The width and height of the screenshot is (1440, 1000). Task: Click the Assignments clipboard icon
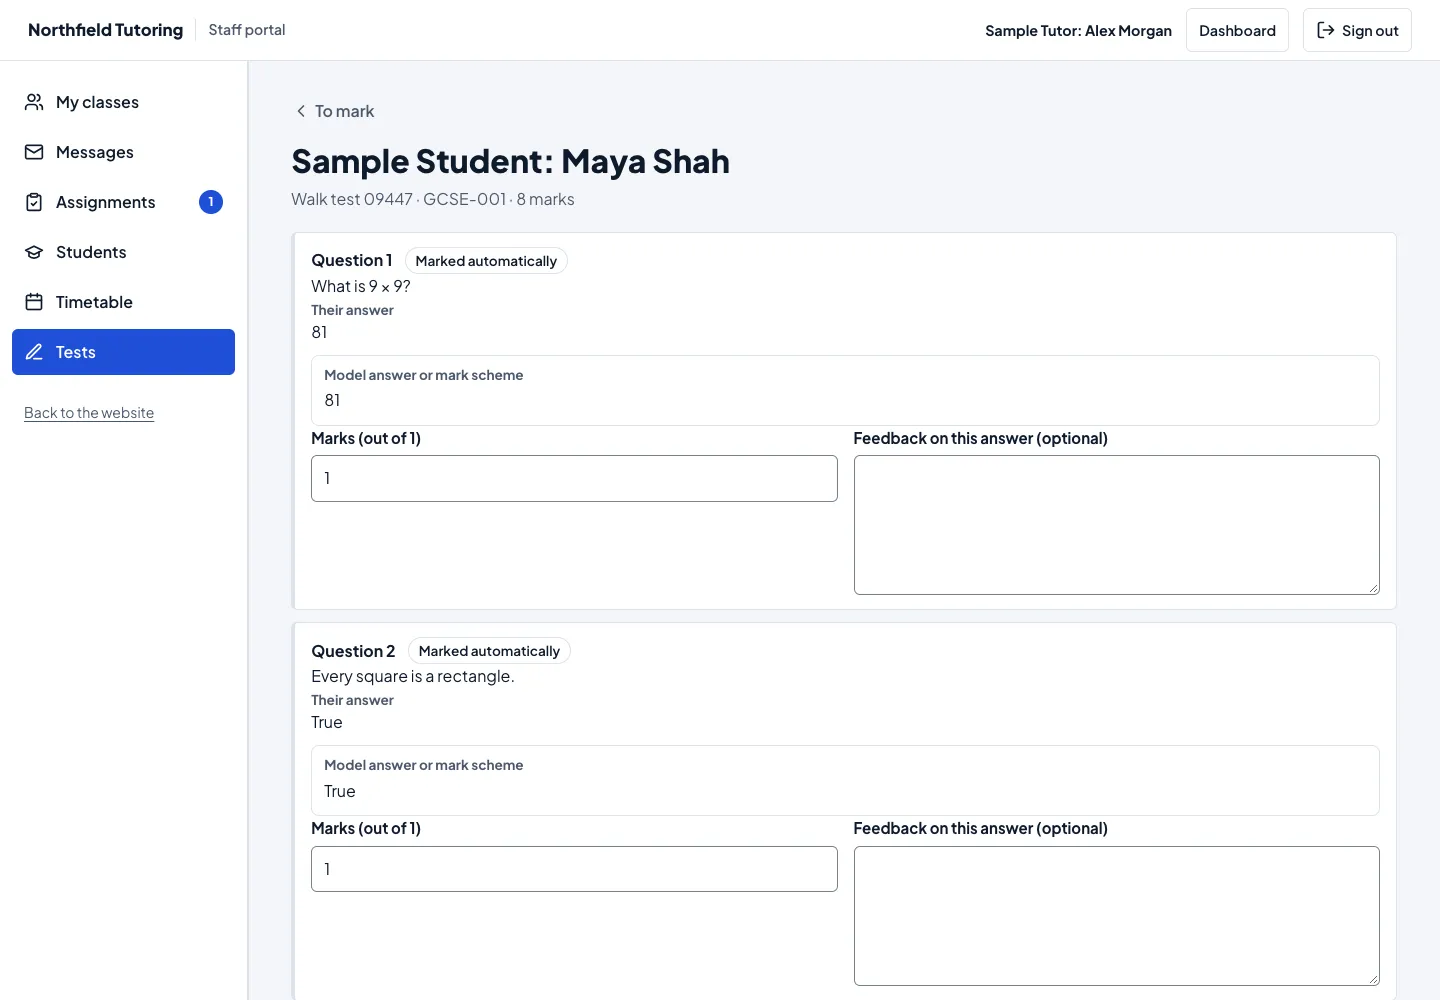click(34, 202)
